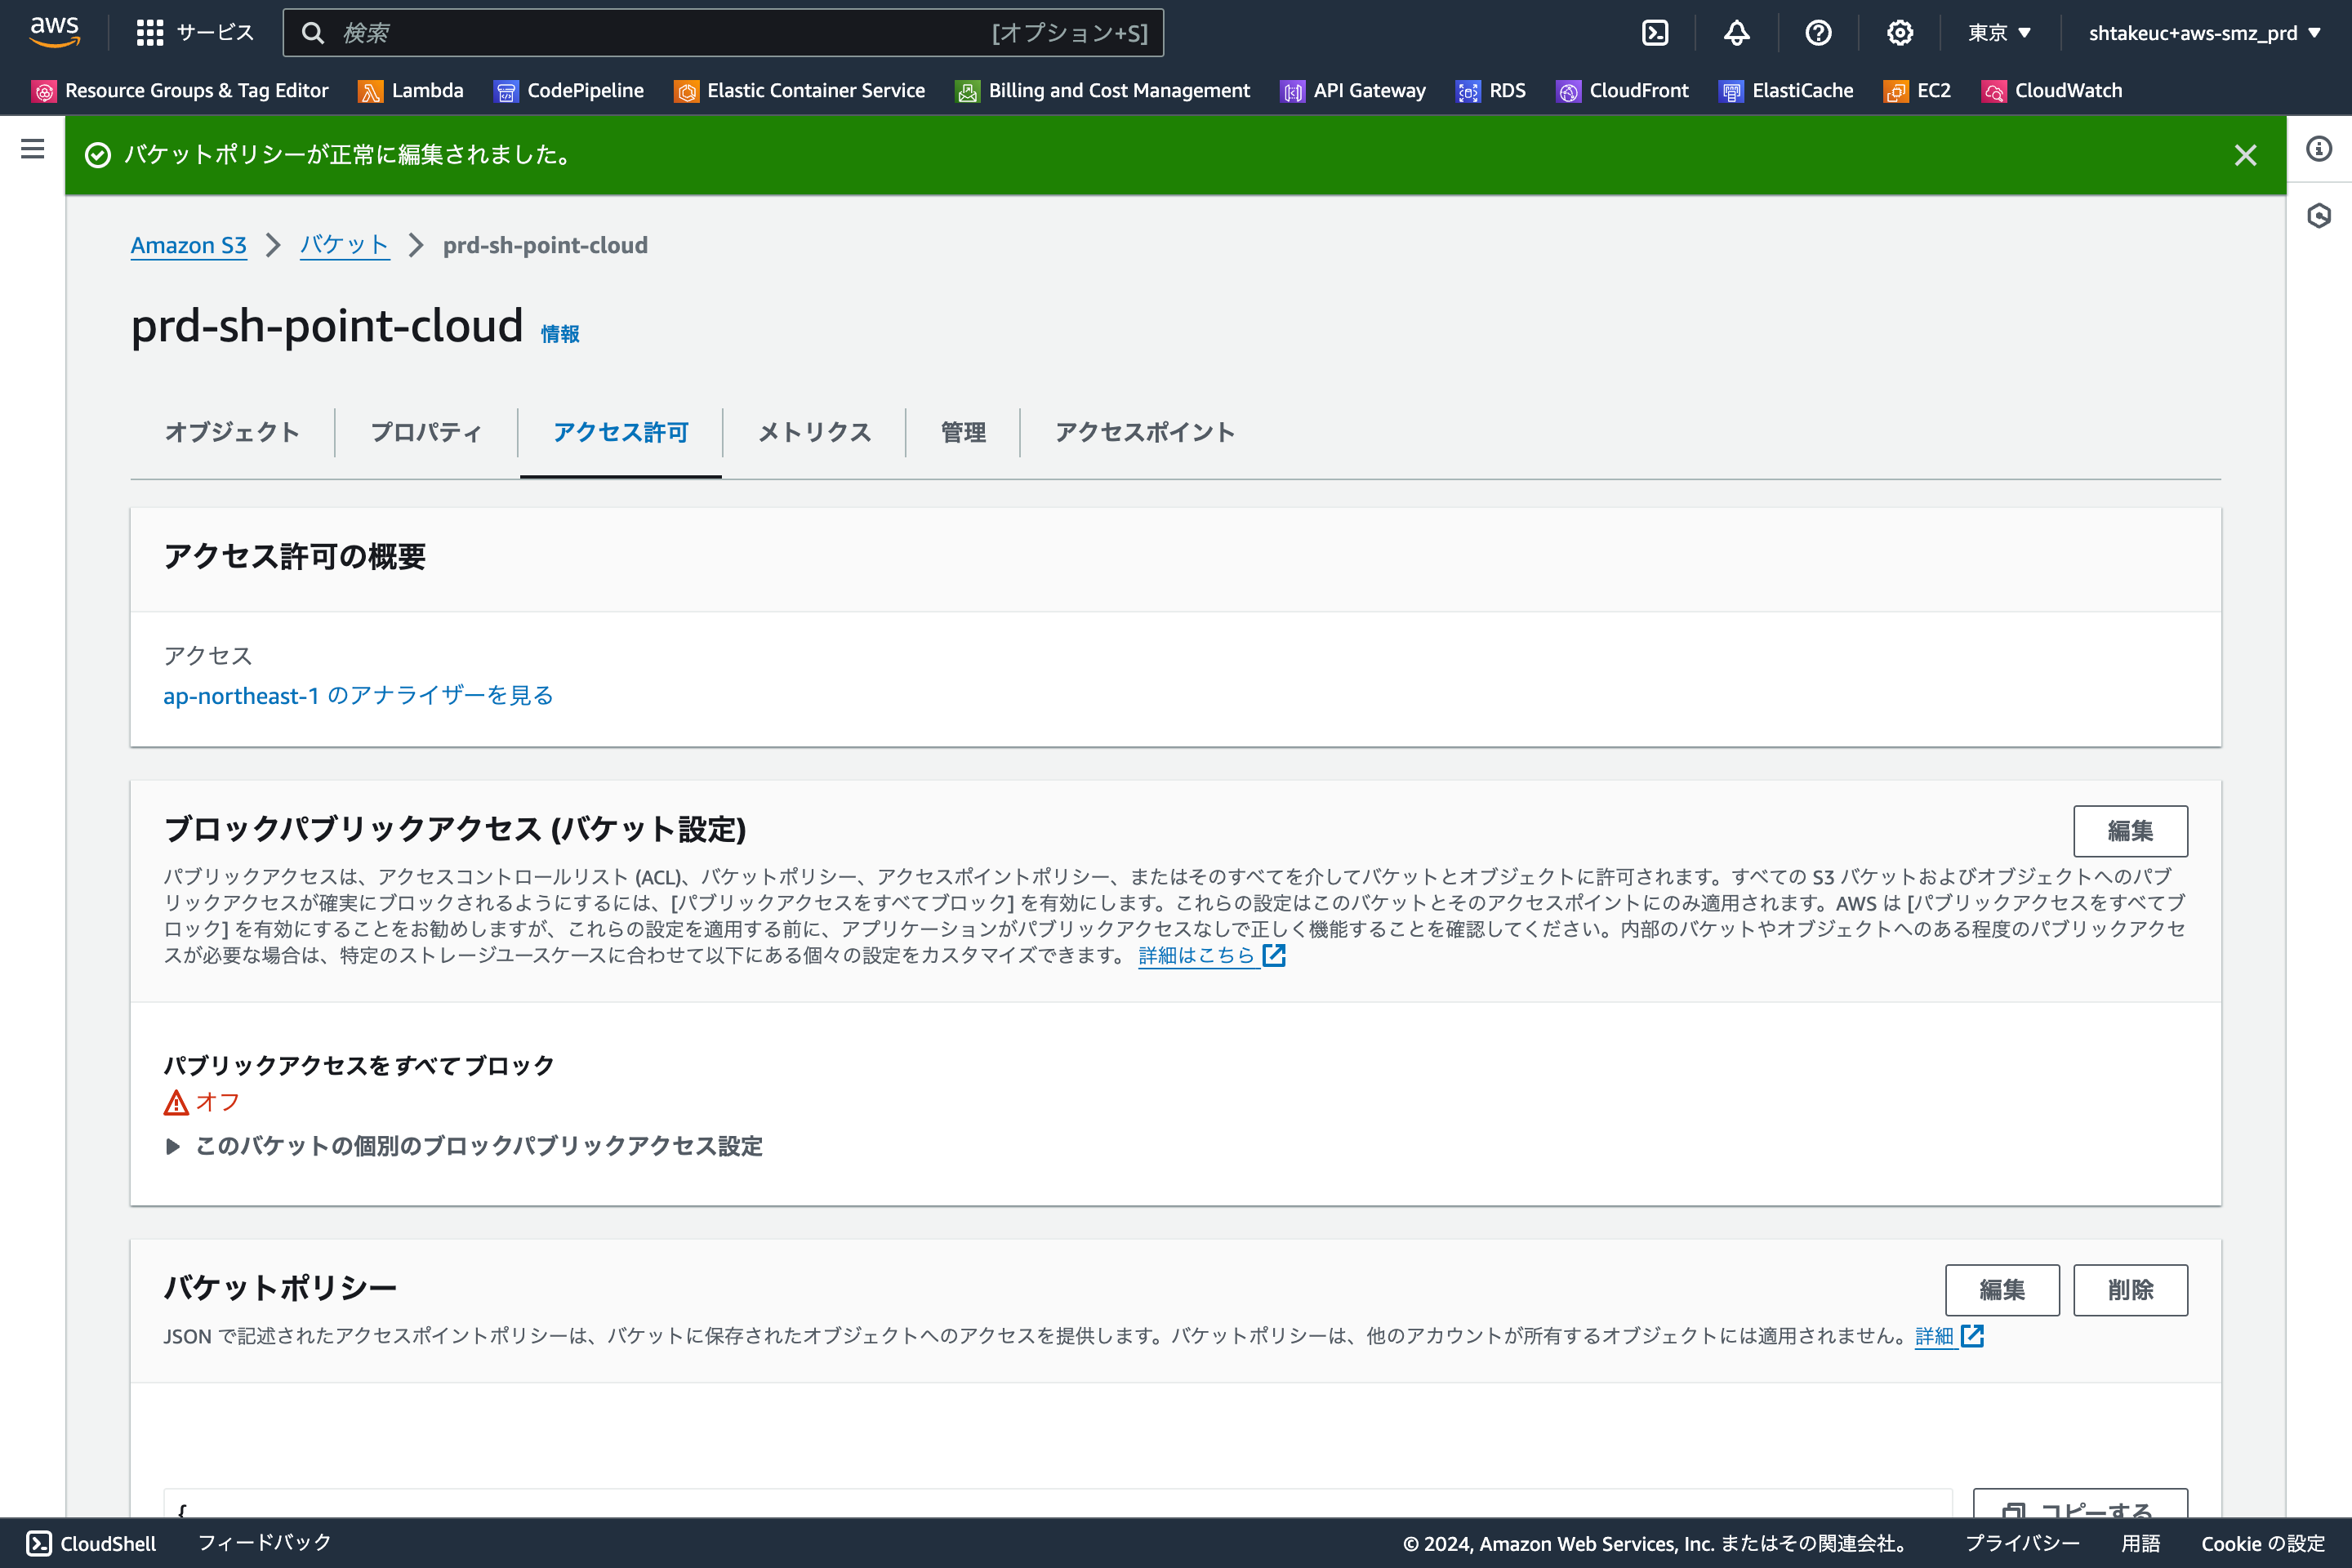Open CloudFront from the favorites bar
Viewport: 2352px width, 1568px height.
pyautogui.click(x=1638, y=90)
